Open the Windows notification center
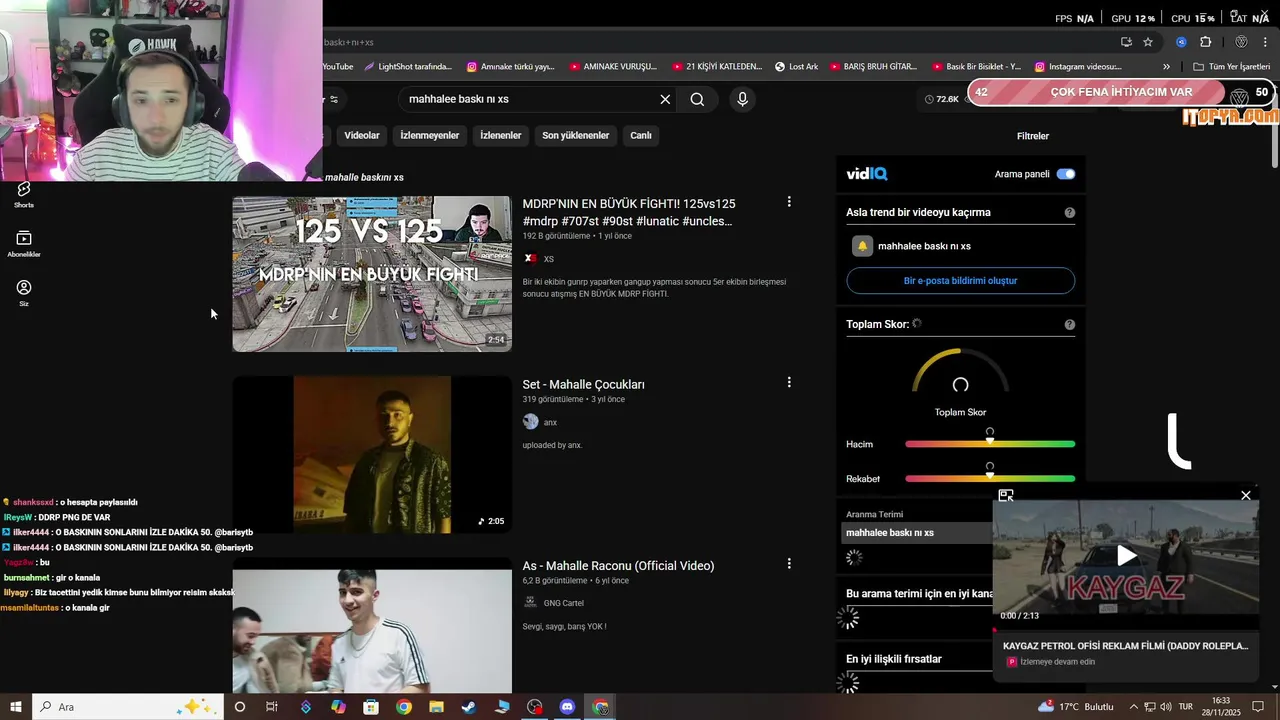 1259,707
